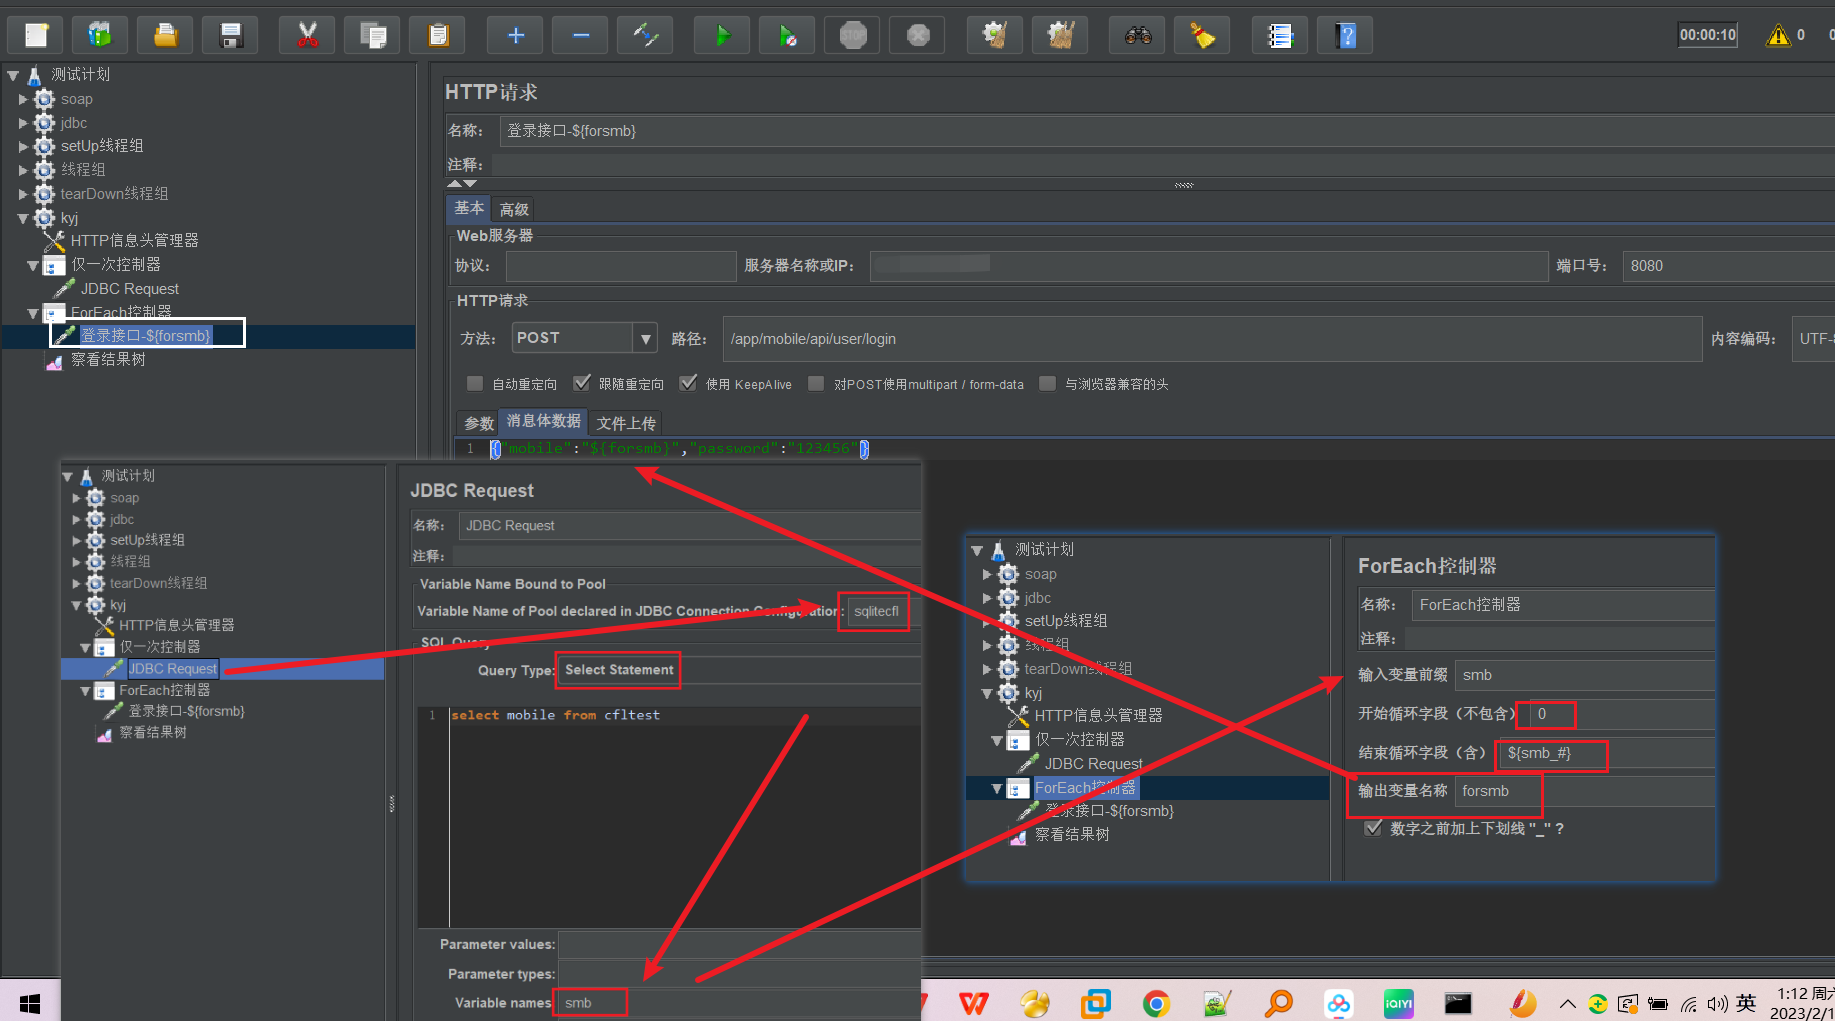Collapse the kyj thread group in main tree
Viewport: 1835px width, 1021px height.
[x=23, y=218]
